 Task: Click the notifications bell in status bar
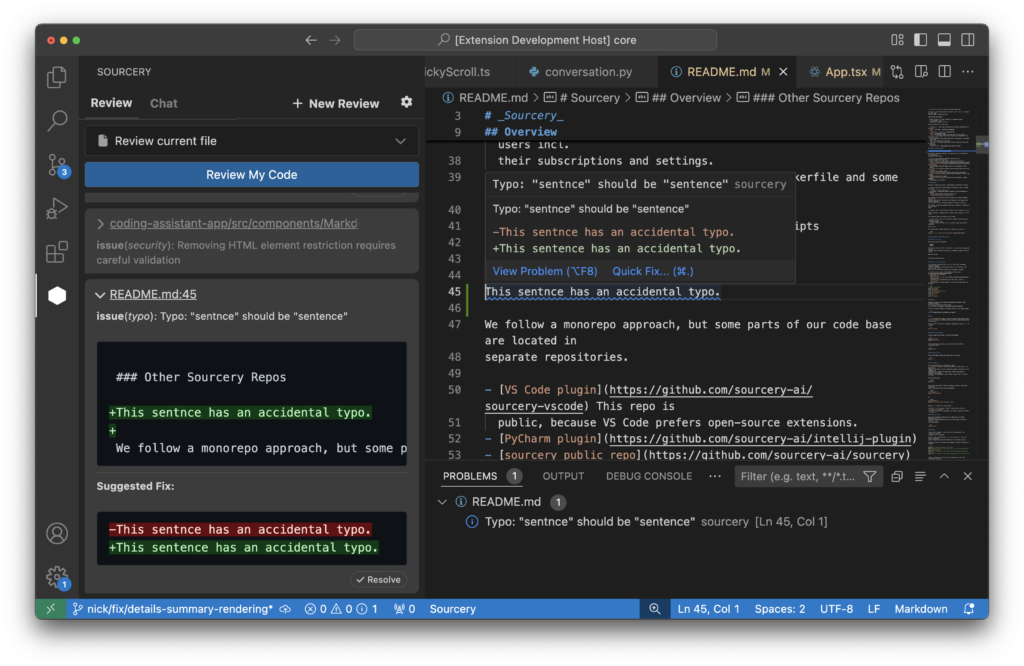pos(969,609)
